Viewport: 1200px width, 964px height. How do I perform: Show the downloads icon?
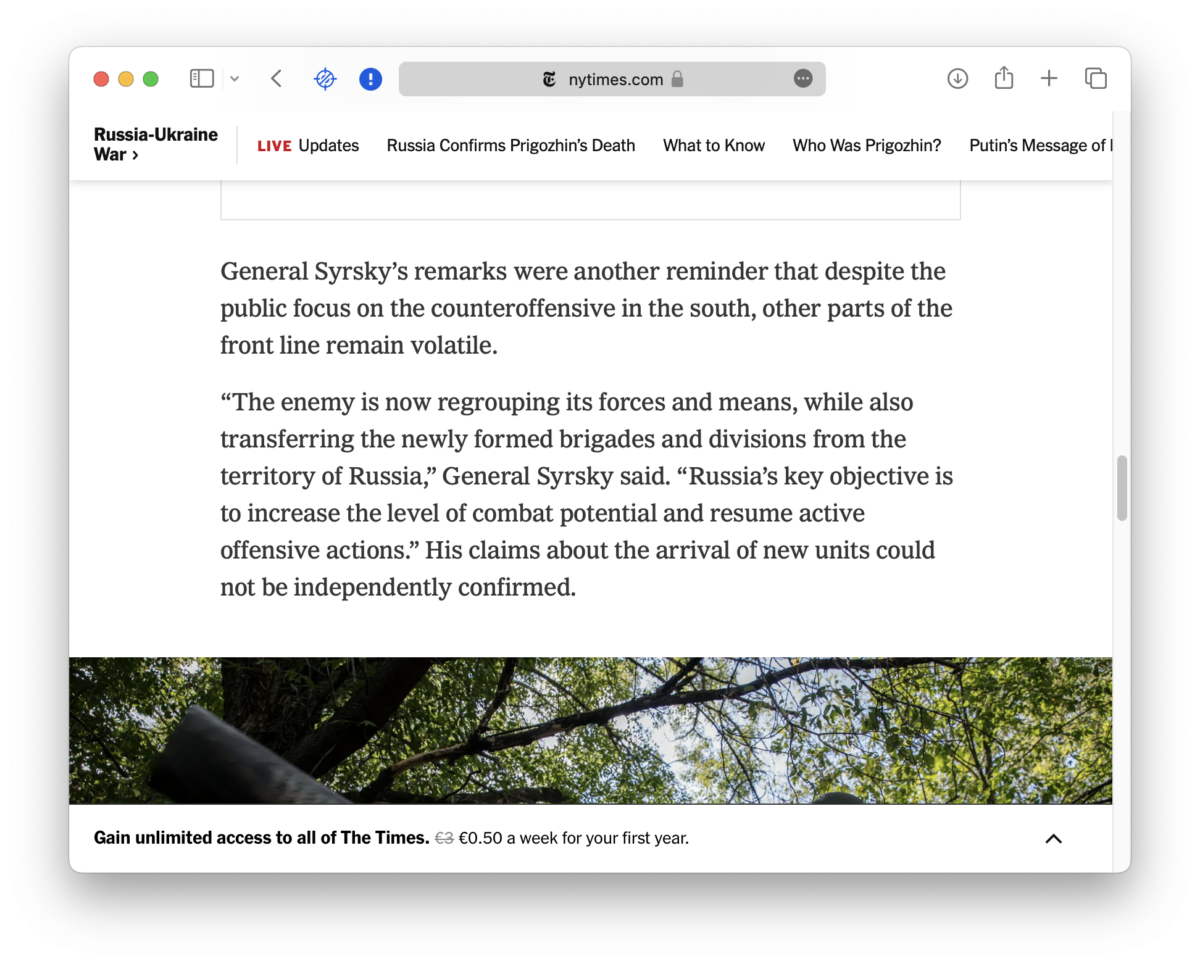click(957, 79)
